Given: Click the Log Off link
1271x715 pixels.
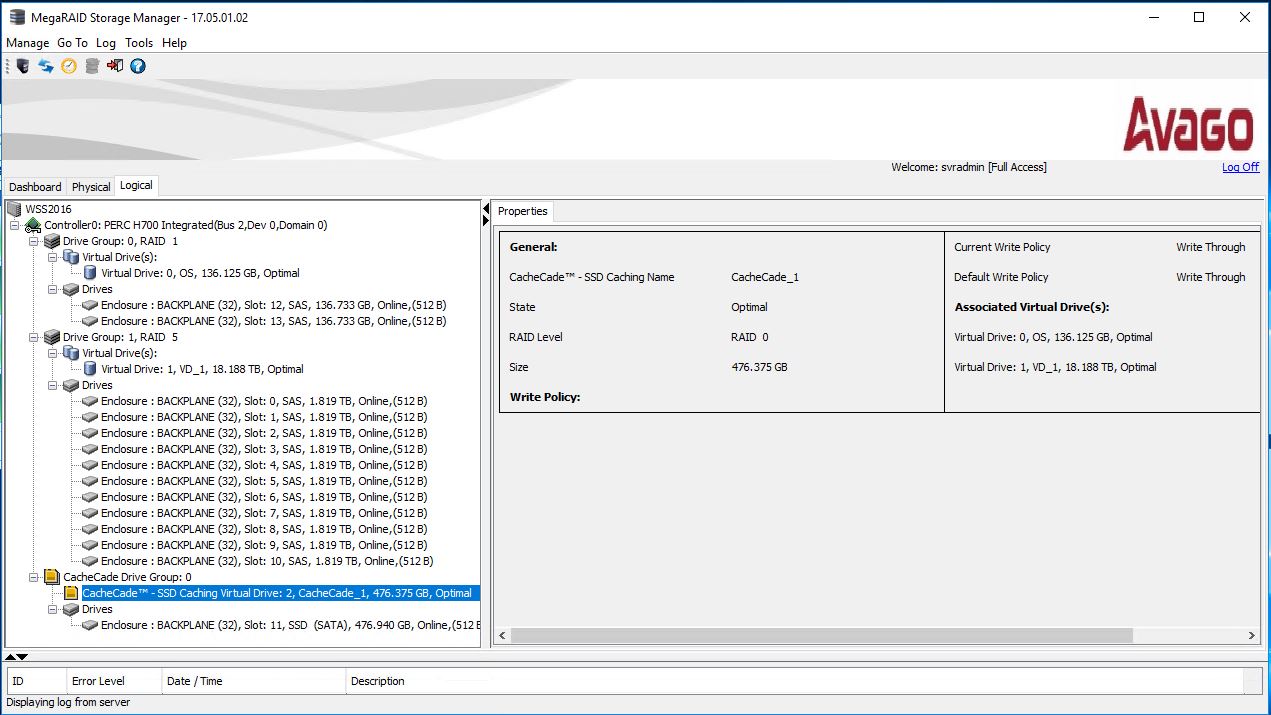Looking at the screenshot, I should coord(1240,167).
